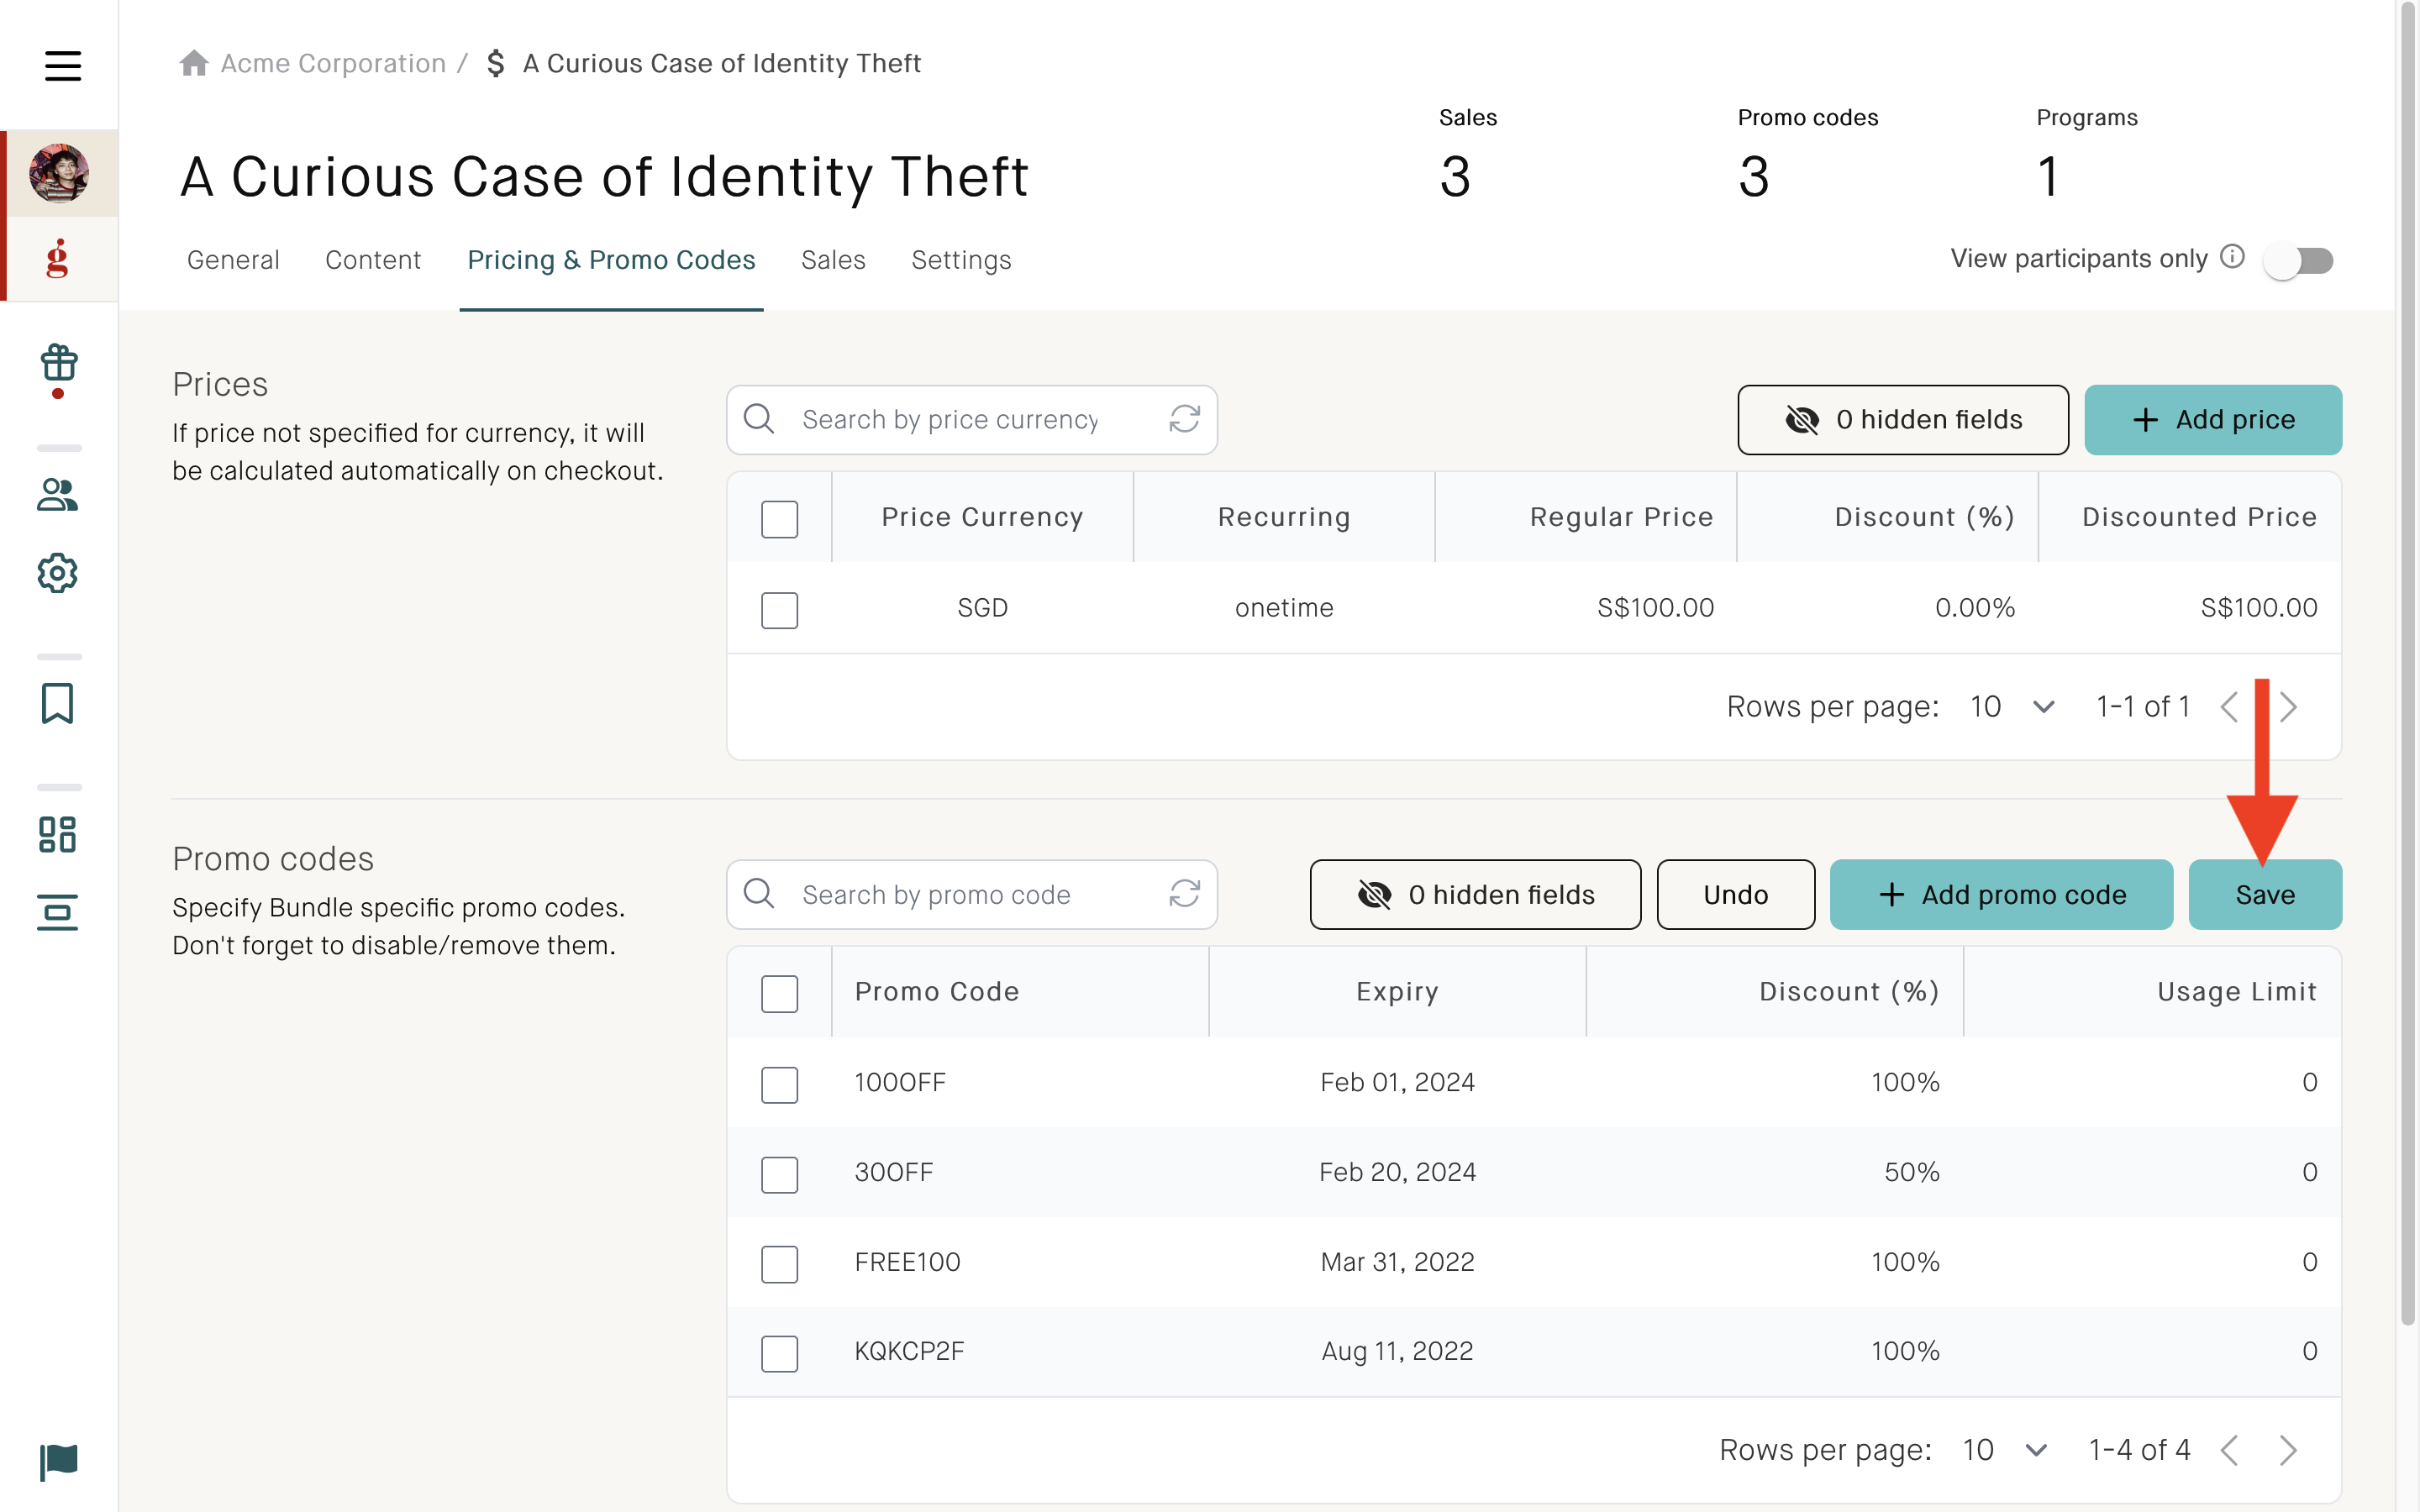Viewport: 2420px width, 1512px height.
Task: Select the Pricing & Promo Codes tab
Action: coord(611,260)
